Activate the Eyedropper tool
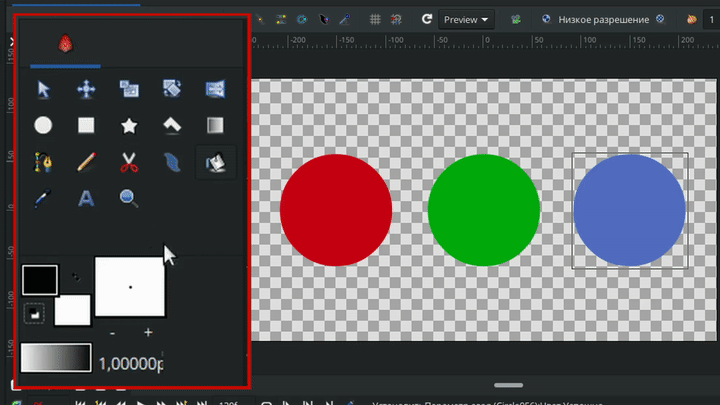720x405 pixels. coord(43,198)
